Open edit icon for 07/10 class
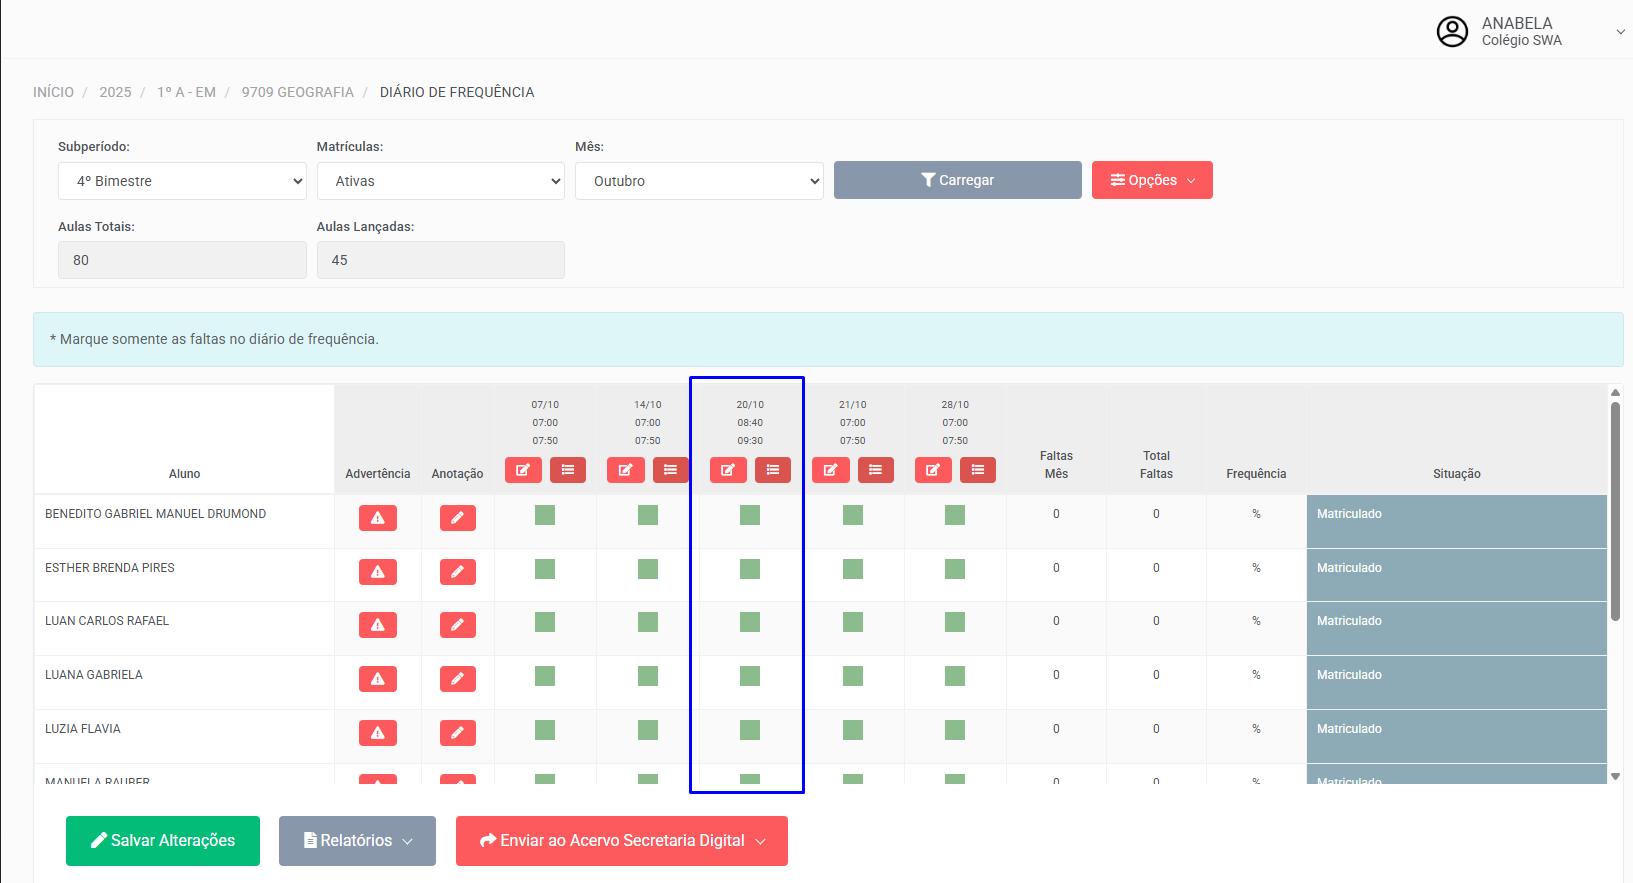Viewport: 1633px width, 883px height. (523, 470)
